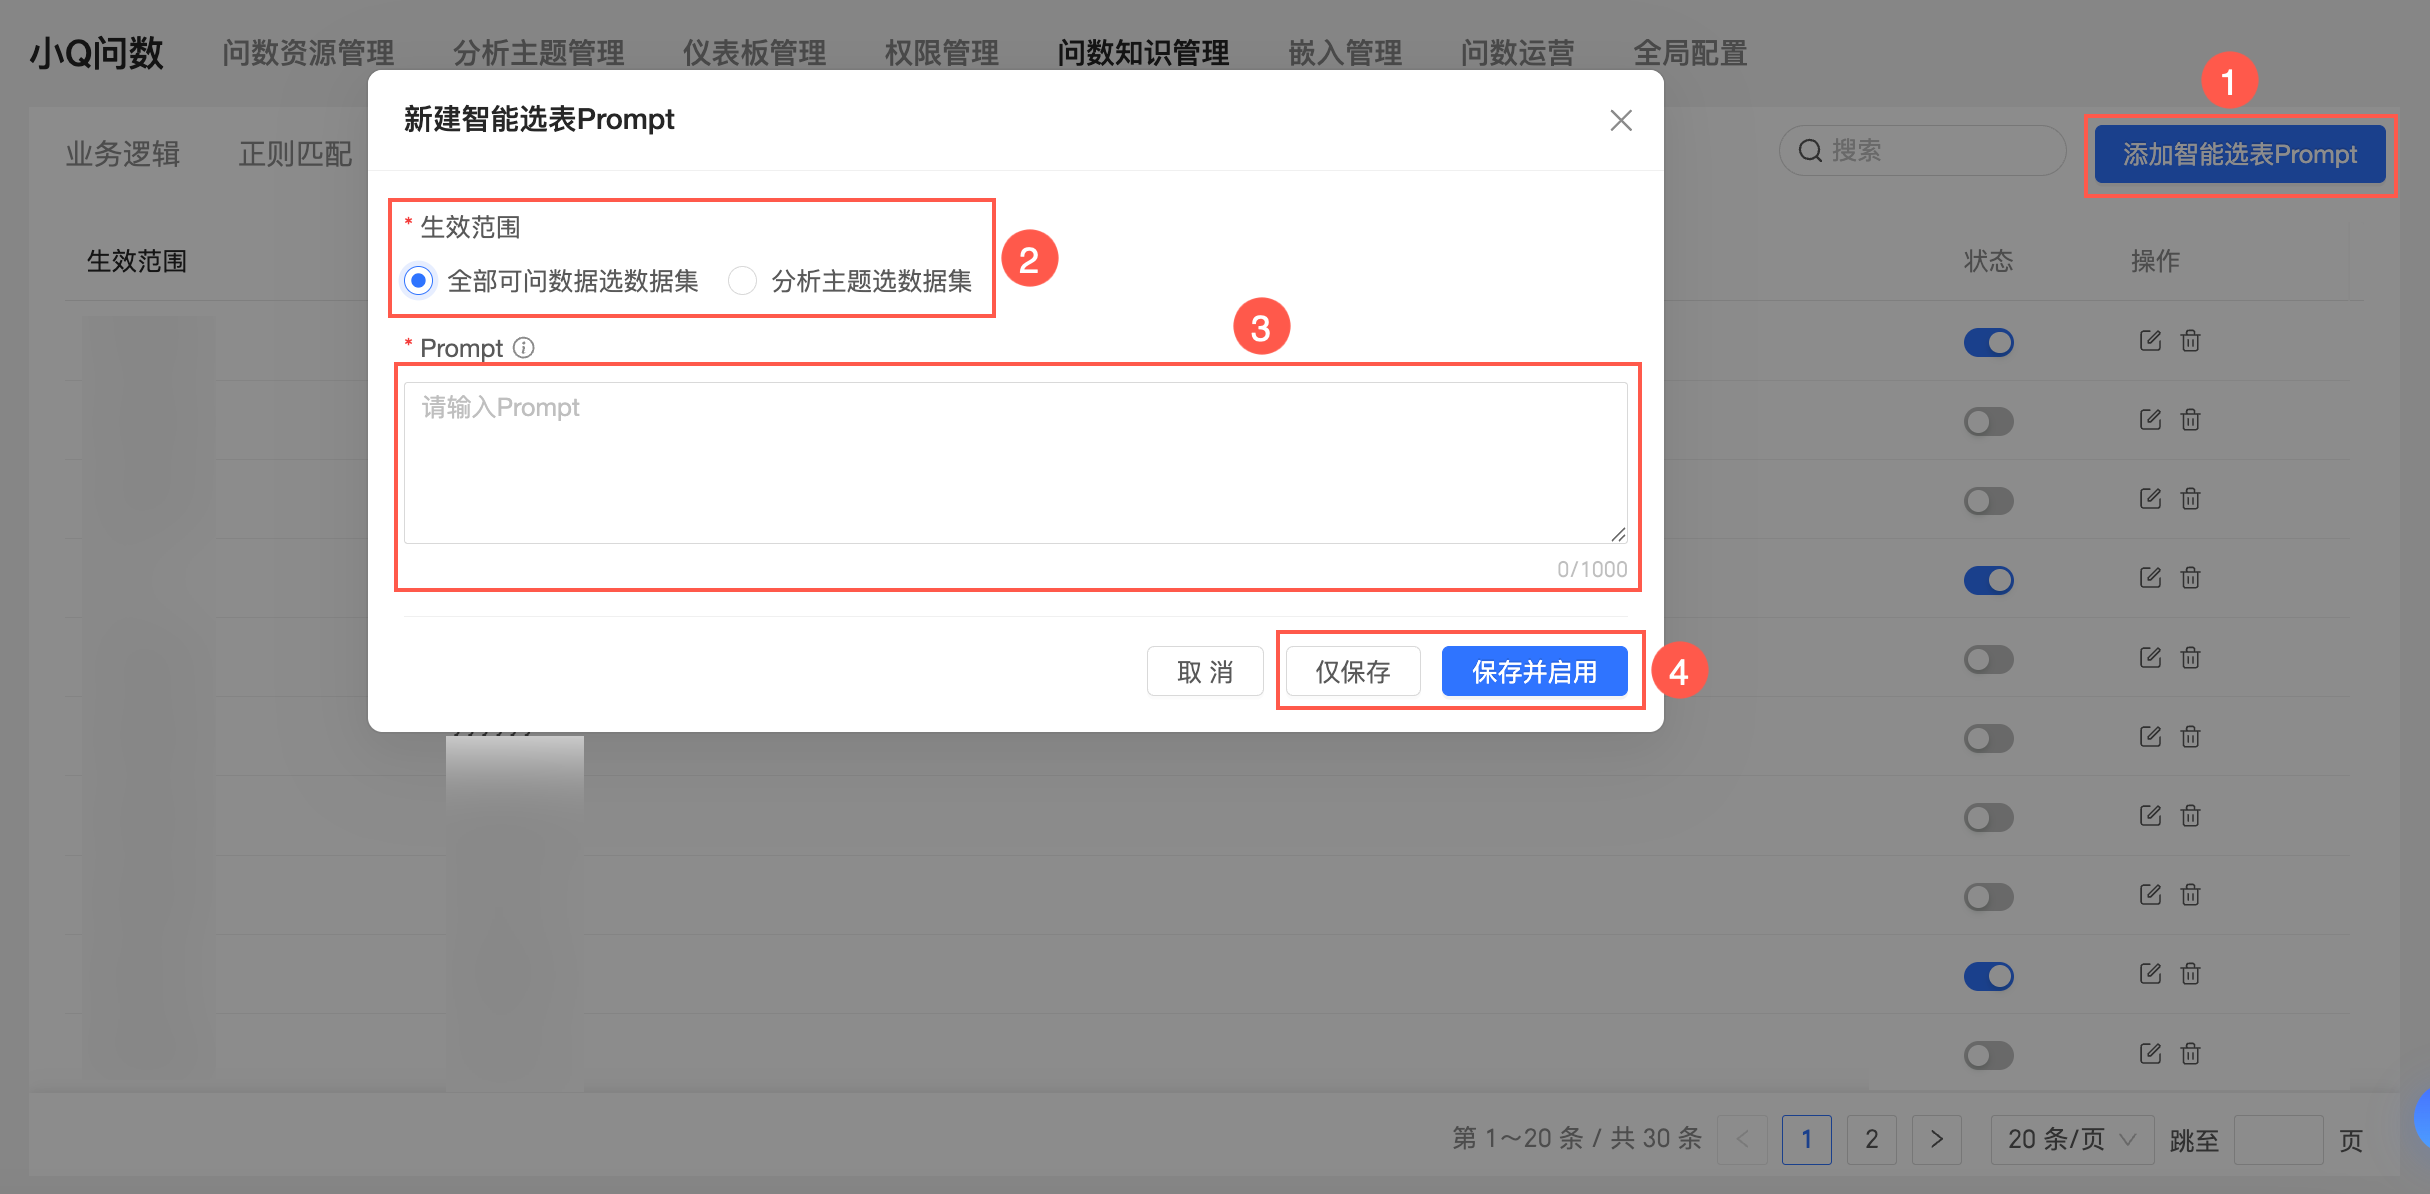Go to page 2 in pagination
The image size is (2430, 1194).
click(x=1871, y=1139)
